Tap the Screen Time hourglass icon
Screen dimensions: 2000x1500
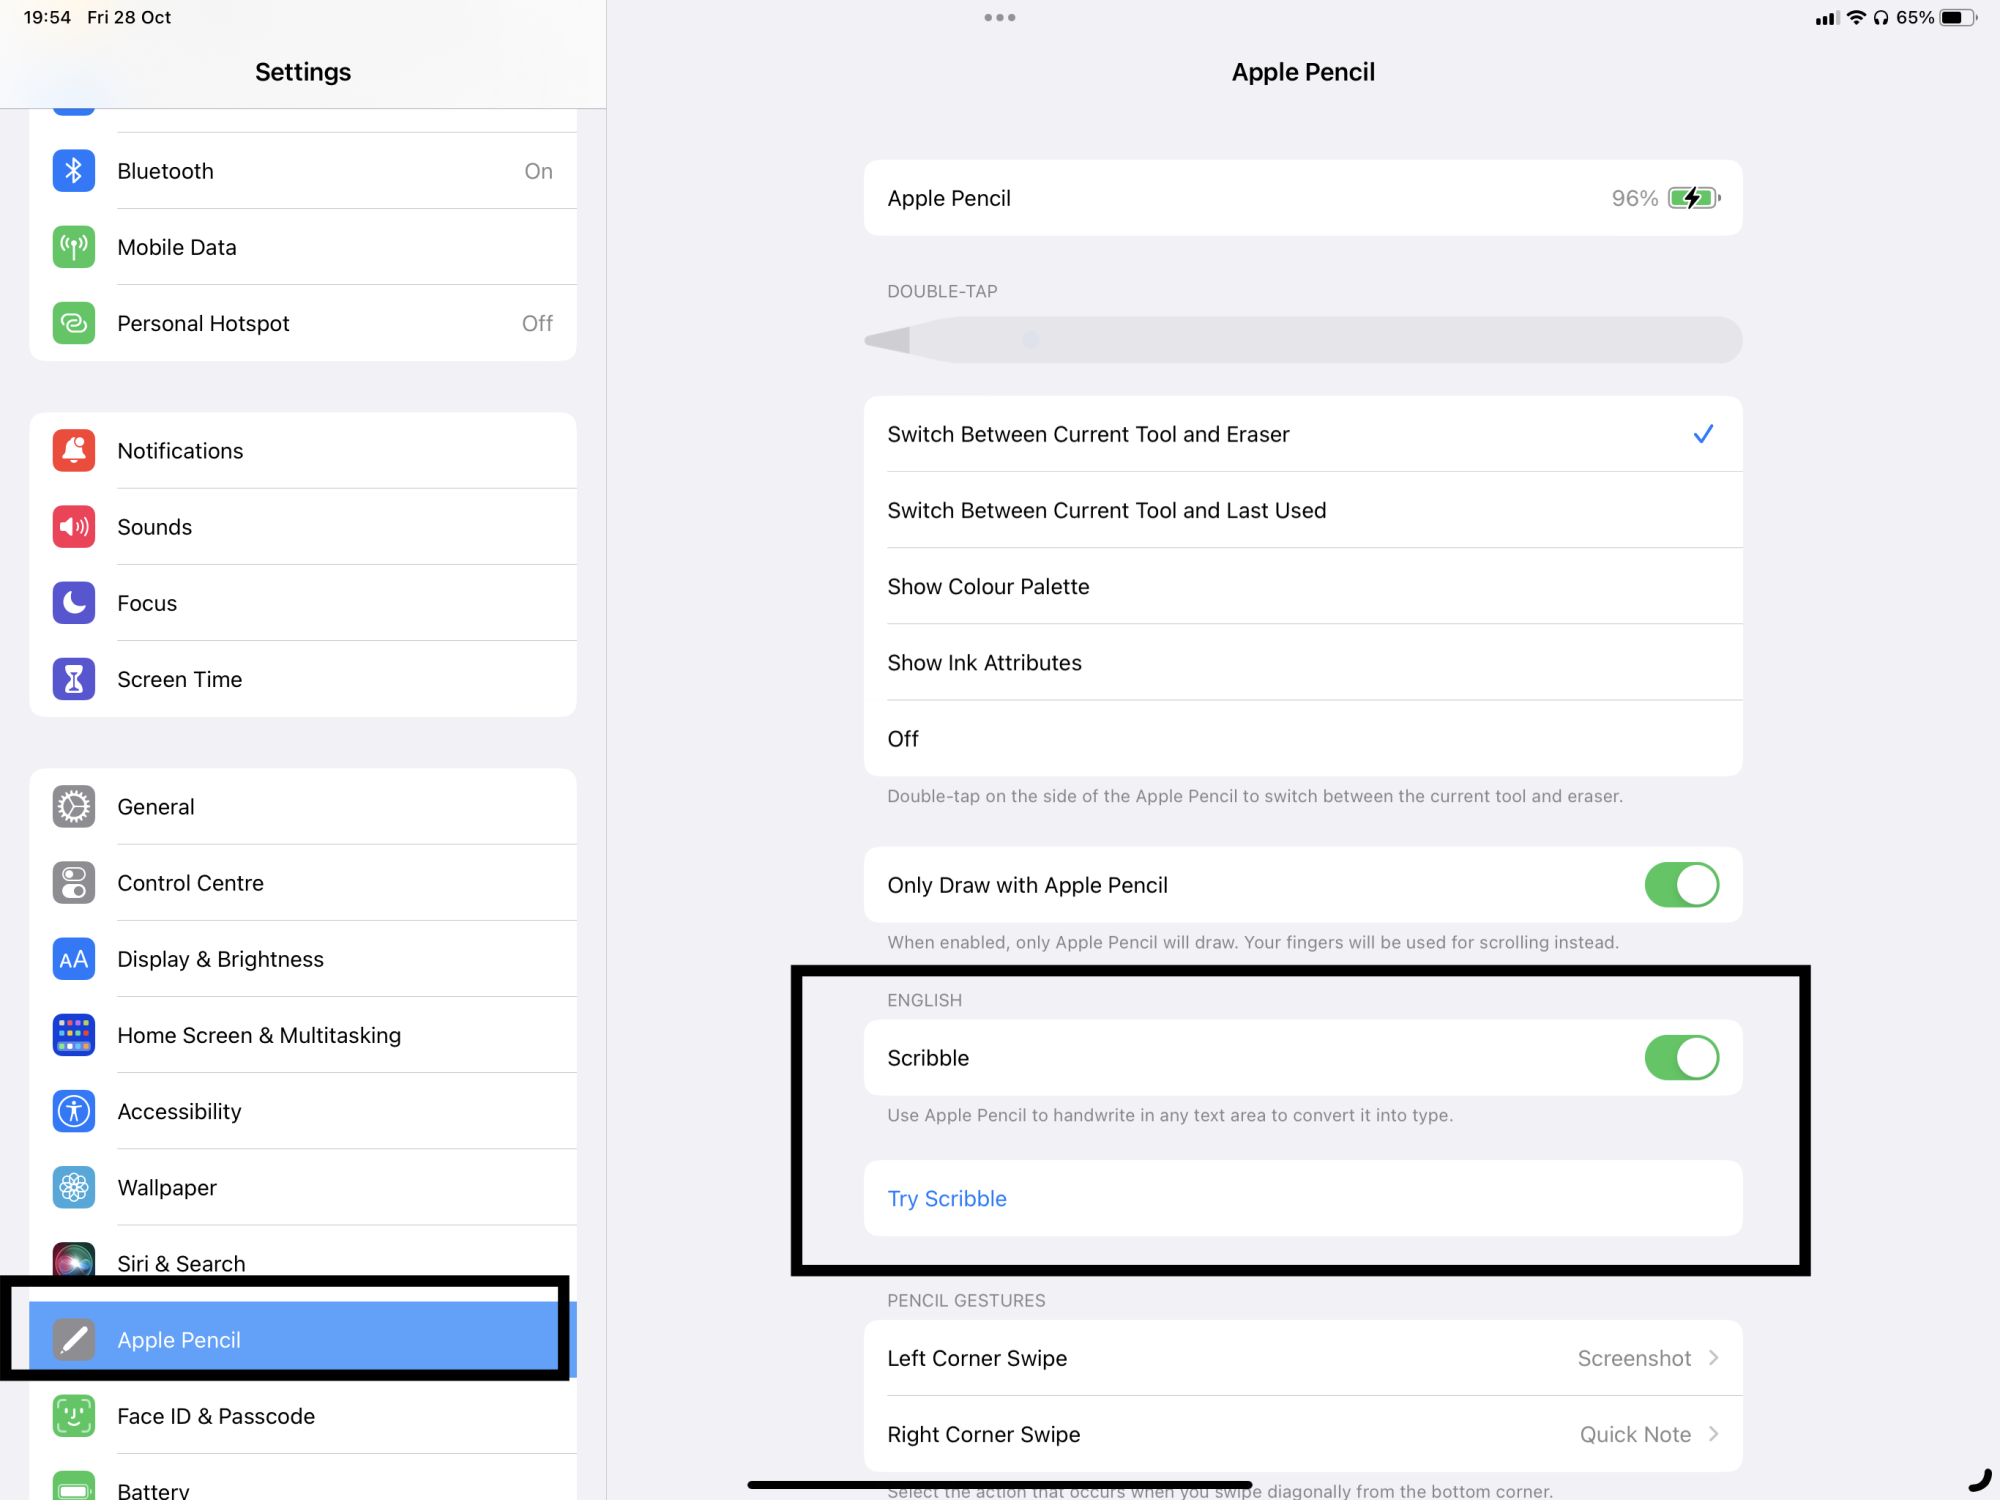point(73,679)
